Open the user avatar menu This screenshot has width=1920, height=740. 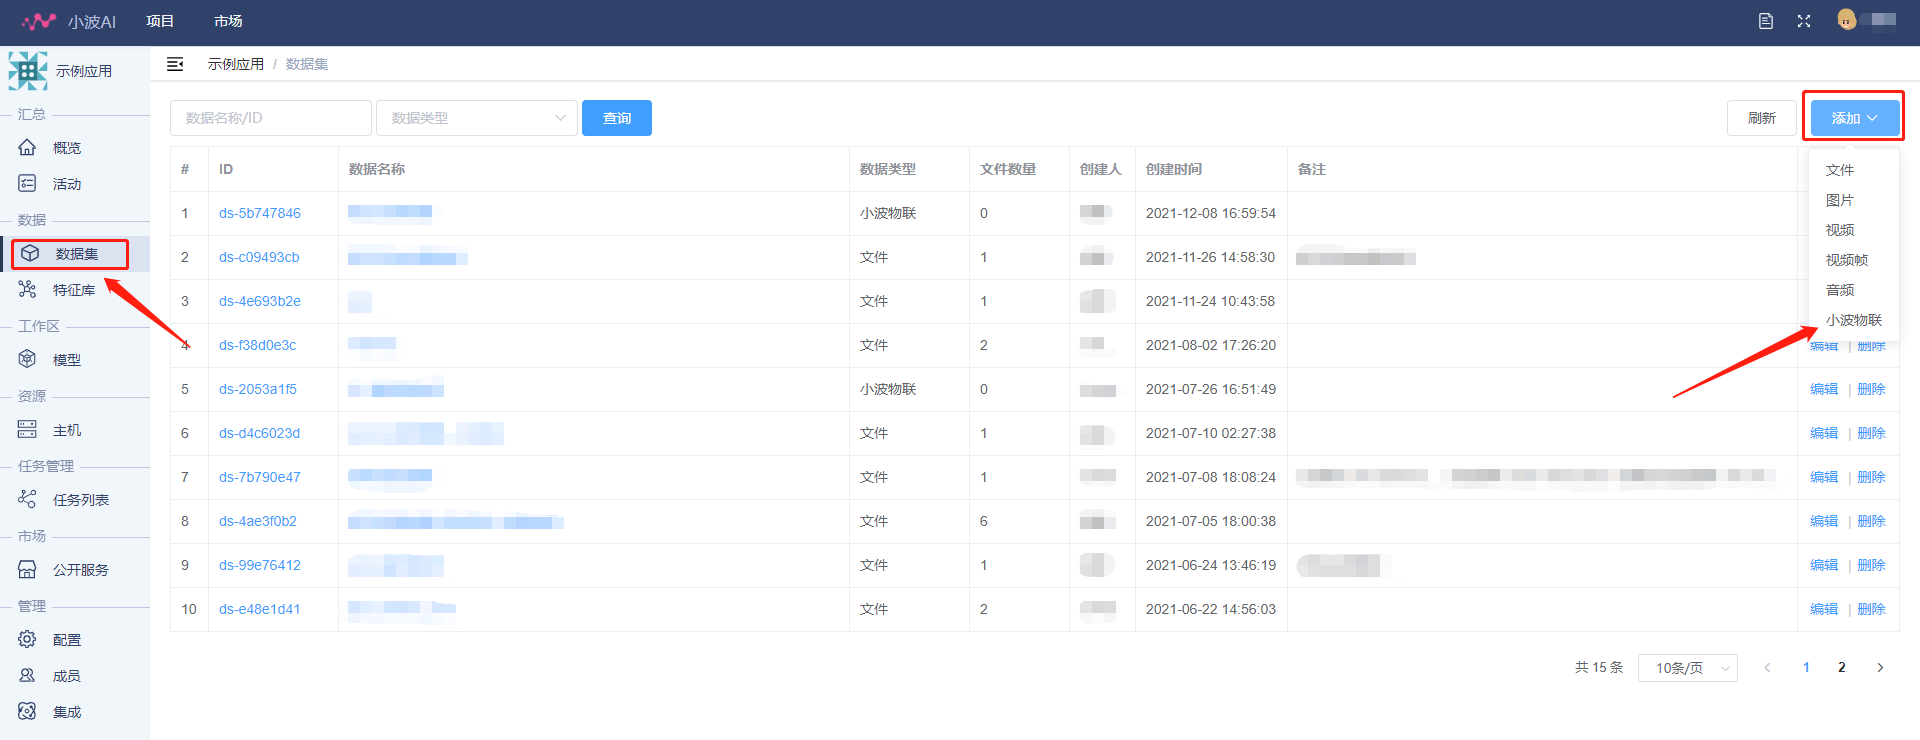point(1847,20)
